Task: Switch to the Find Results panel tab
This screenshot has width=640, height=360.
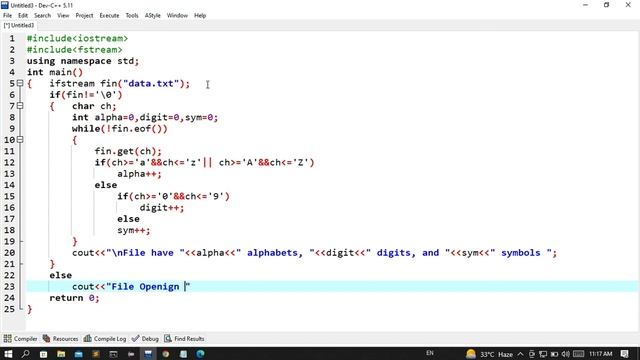Action: tap(184, 339)
